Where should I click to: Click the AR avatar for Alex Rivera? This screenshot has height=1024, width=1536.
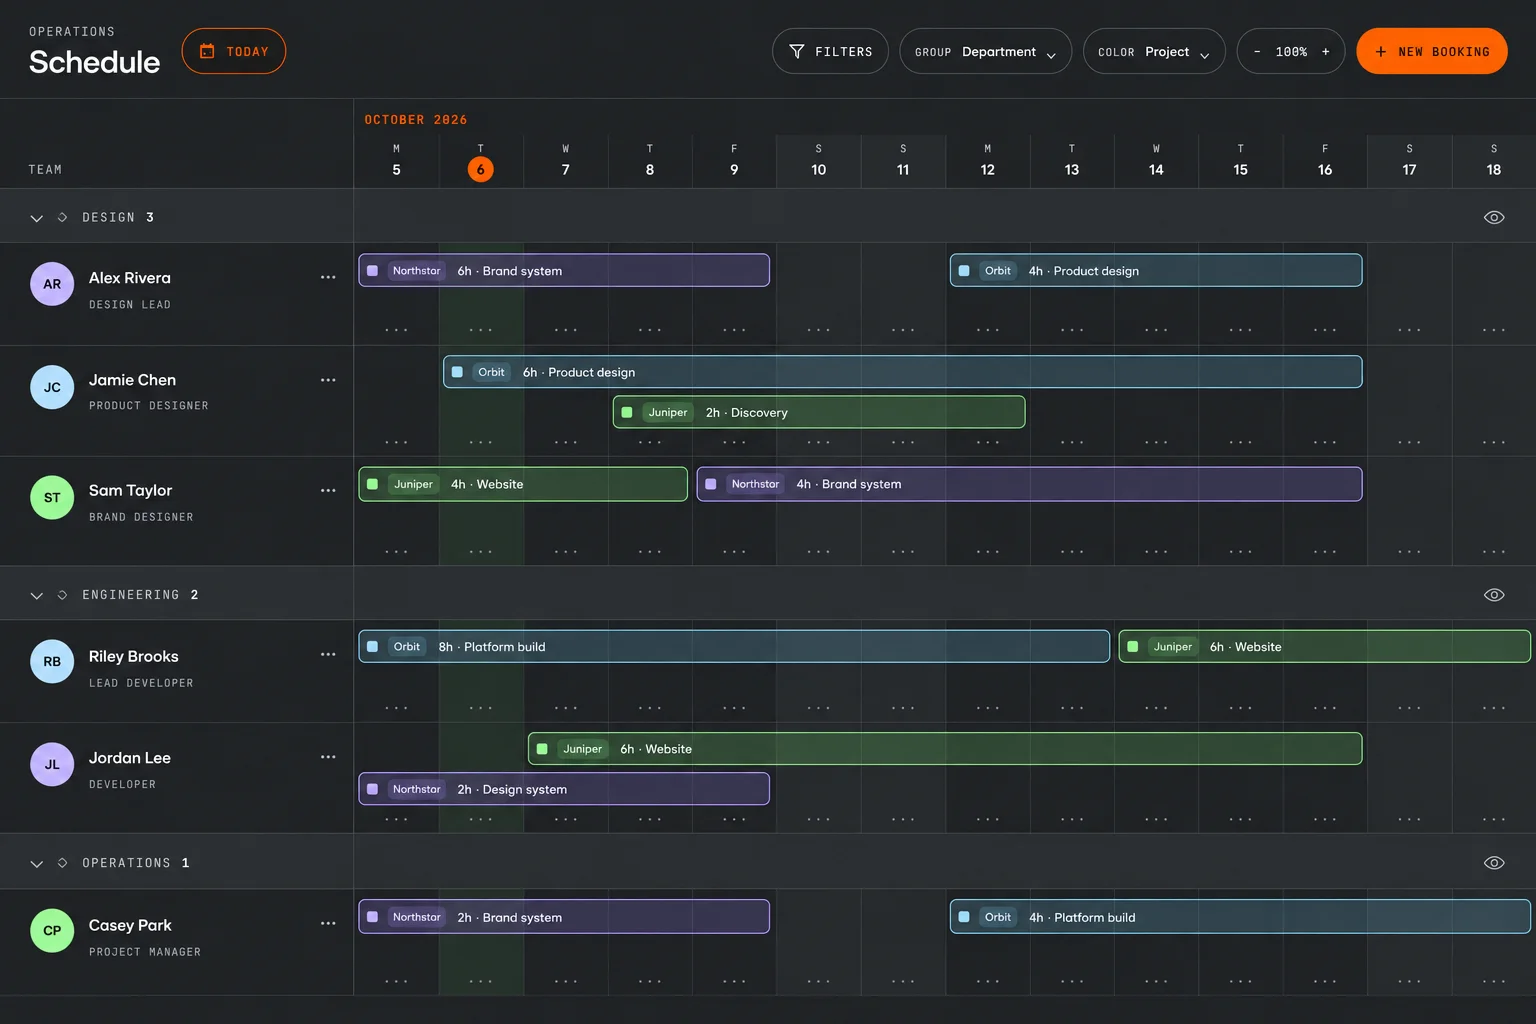coord(52,284)
